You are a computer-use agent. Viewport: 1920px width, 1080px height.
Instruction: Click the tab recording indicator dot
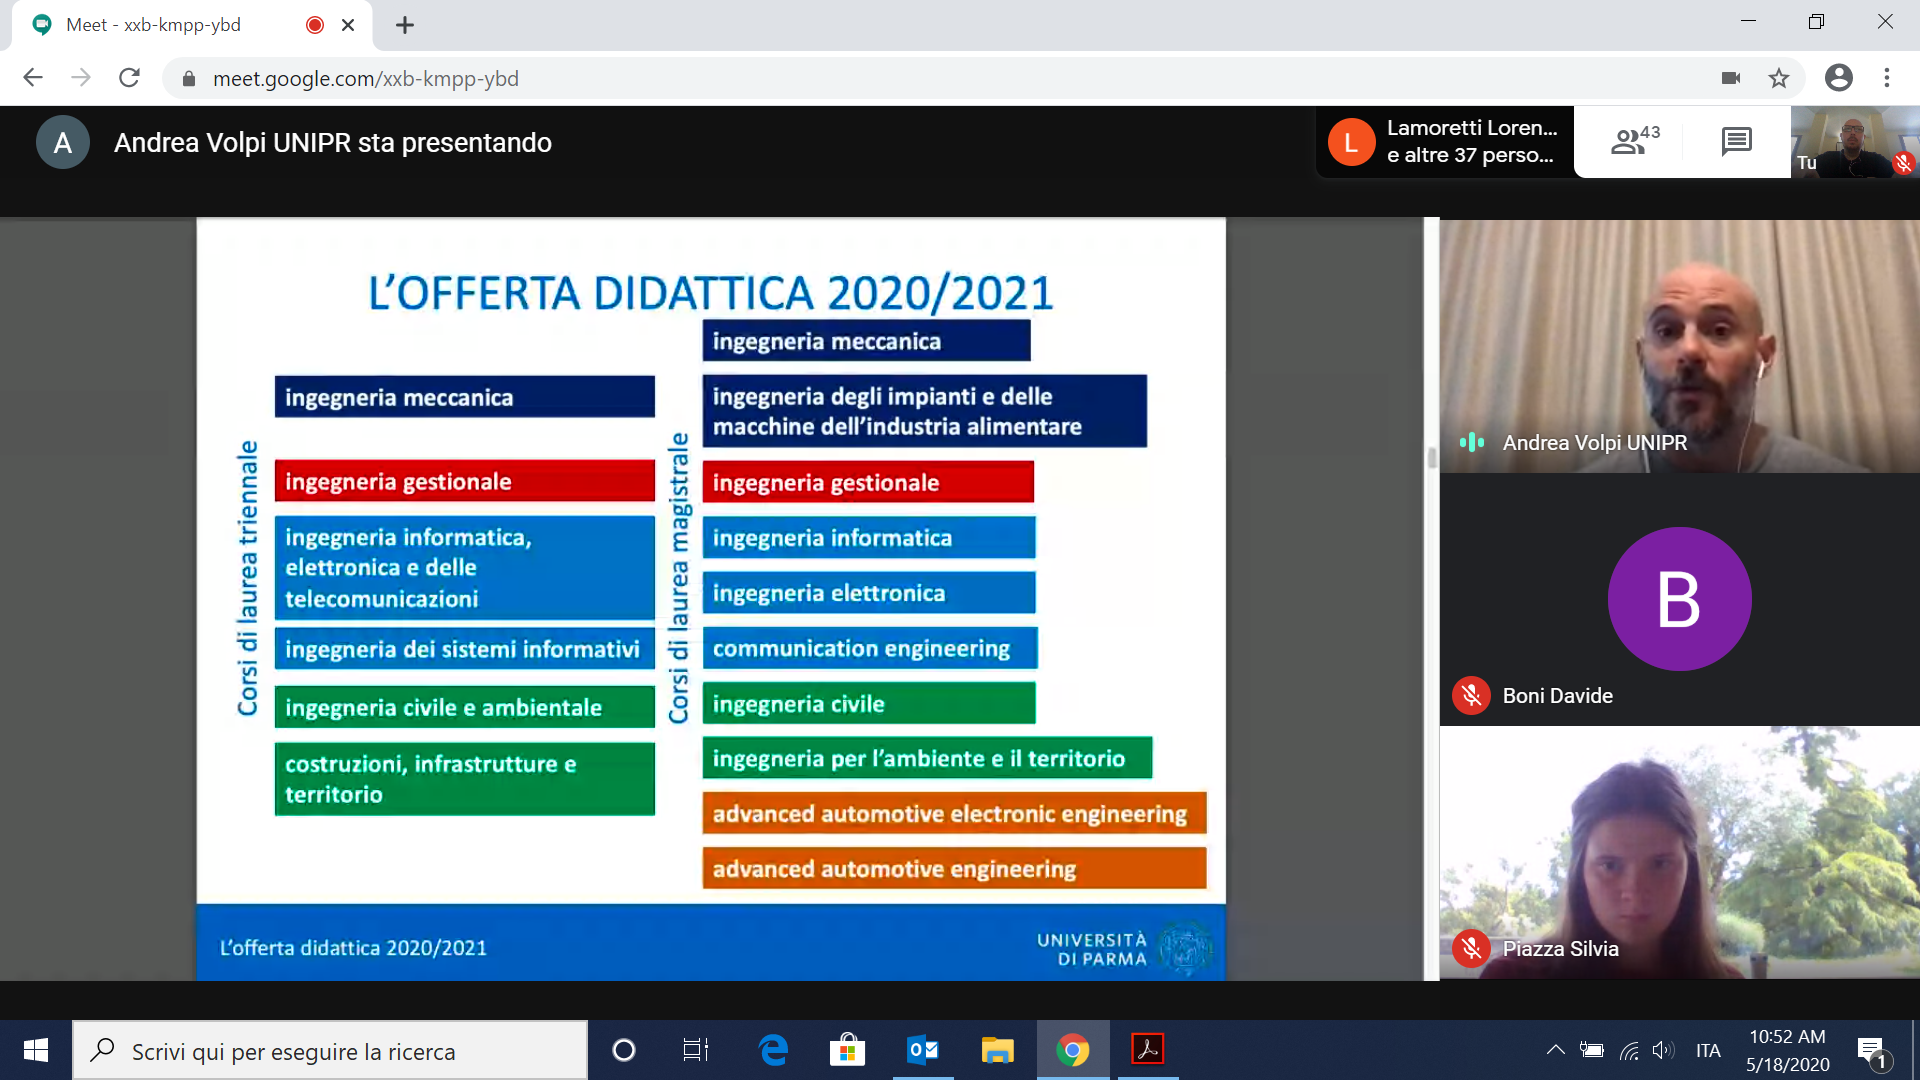(315, 25)
